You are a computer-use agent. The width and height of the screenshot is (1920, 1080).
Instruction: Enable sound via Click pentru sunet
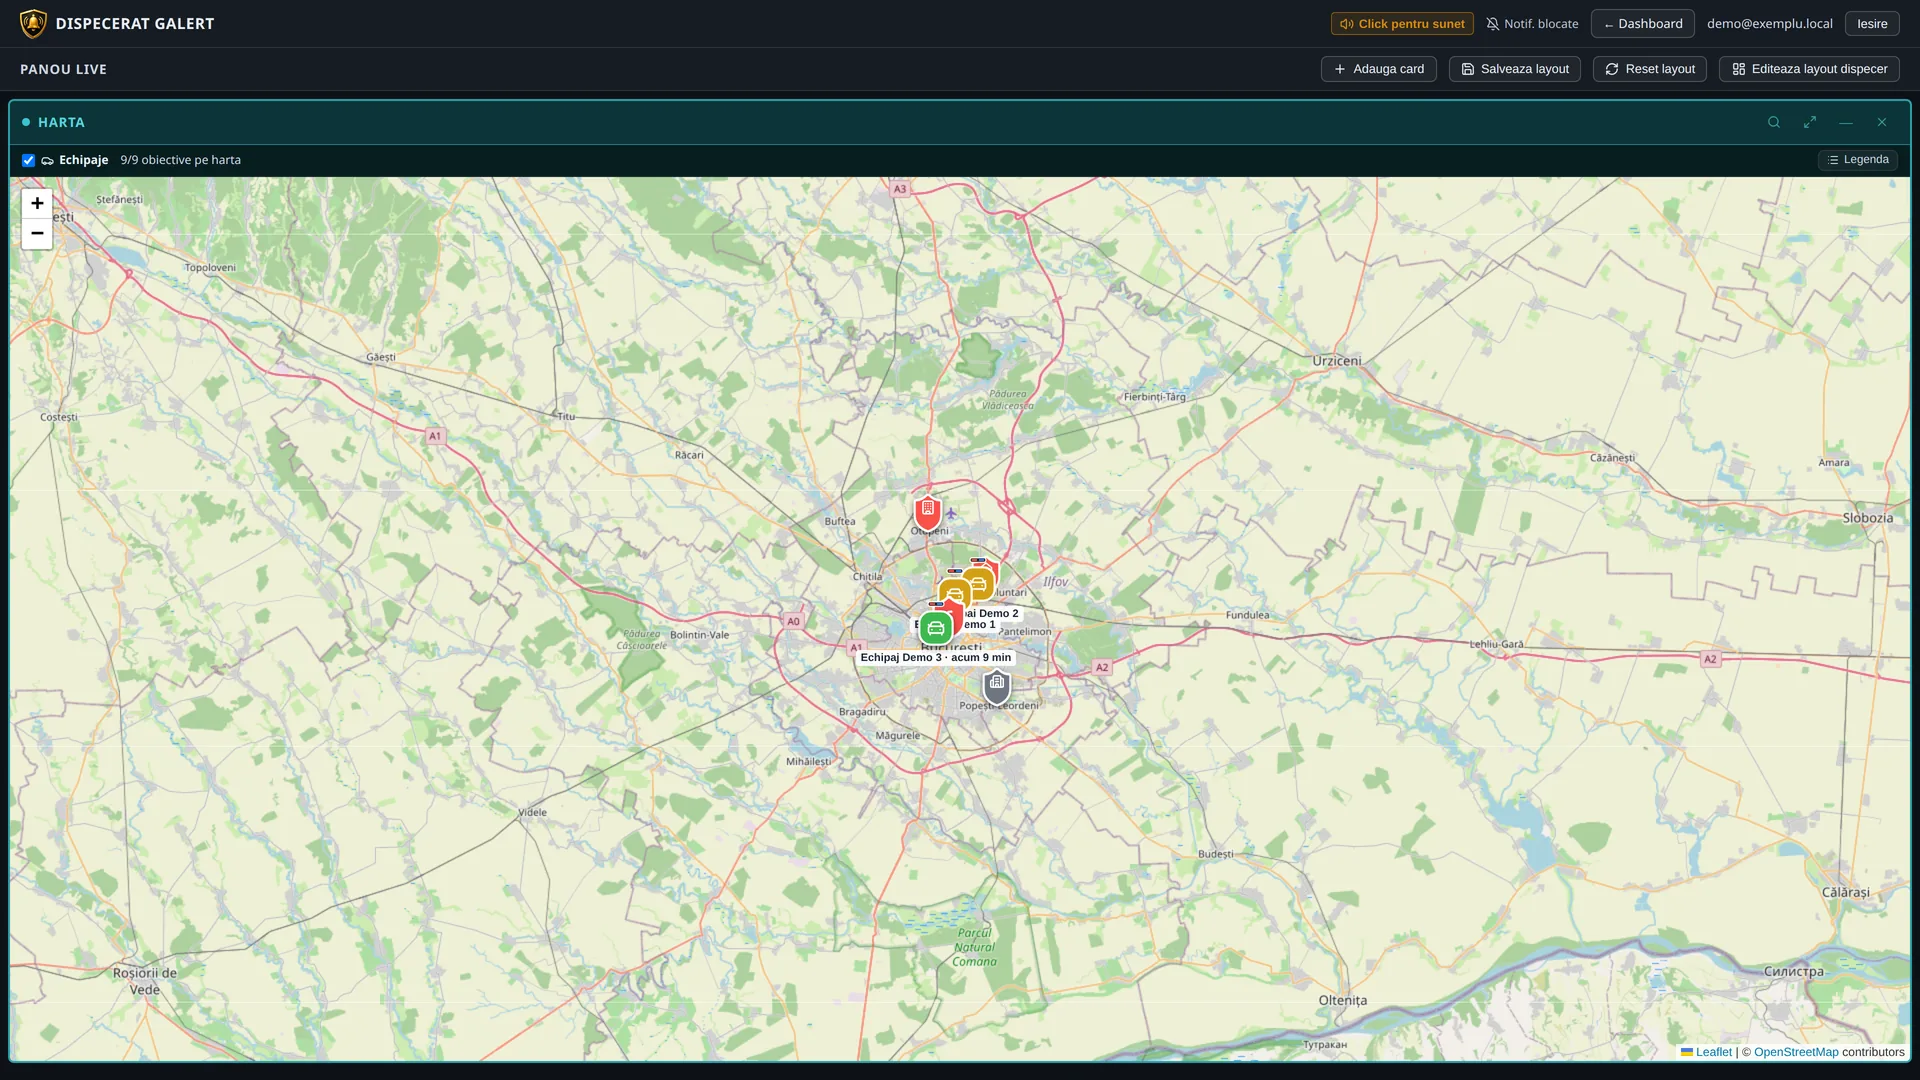tap(1402, 23)
